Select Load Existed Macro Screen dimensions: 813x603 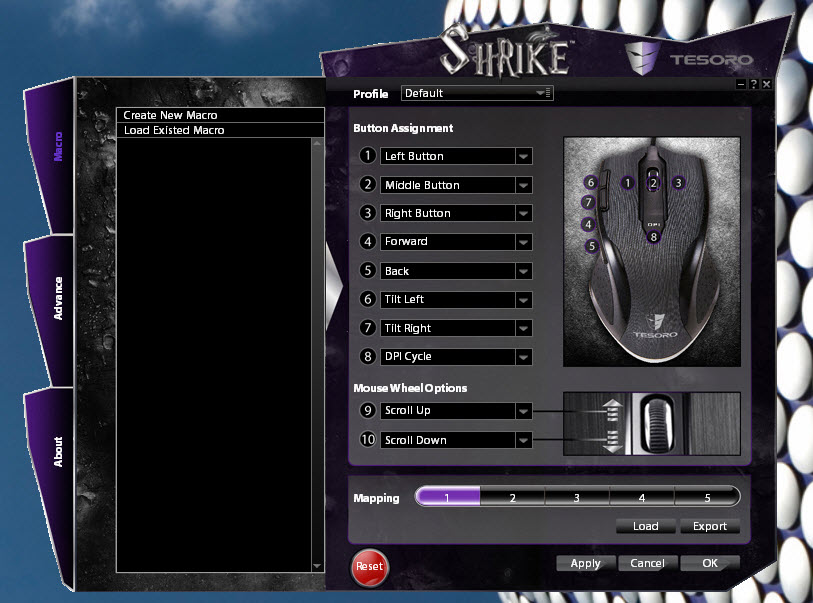[220, 130]
